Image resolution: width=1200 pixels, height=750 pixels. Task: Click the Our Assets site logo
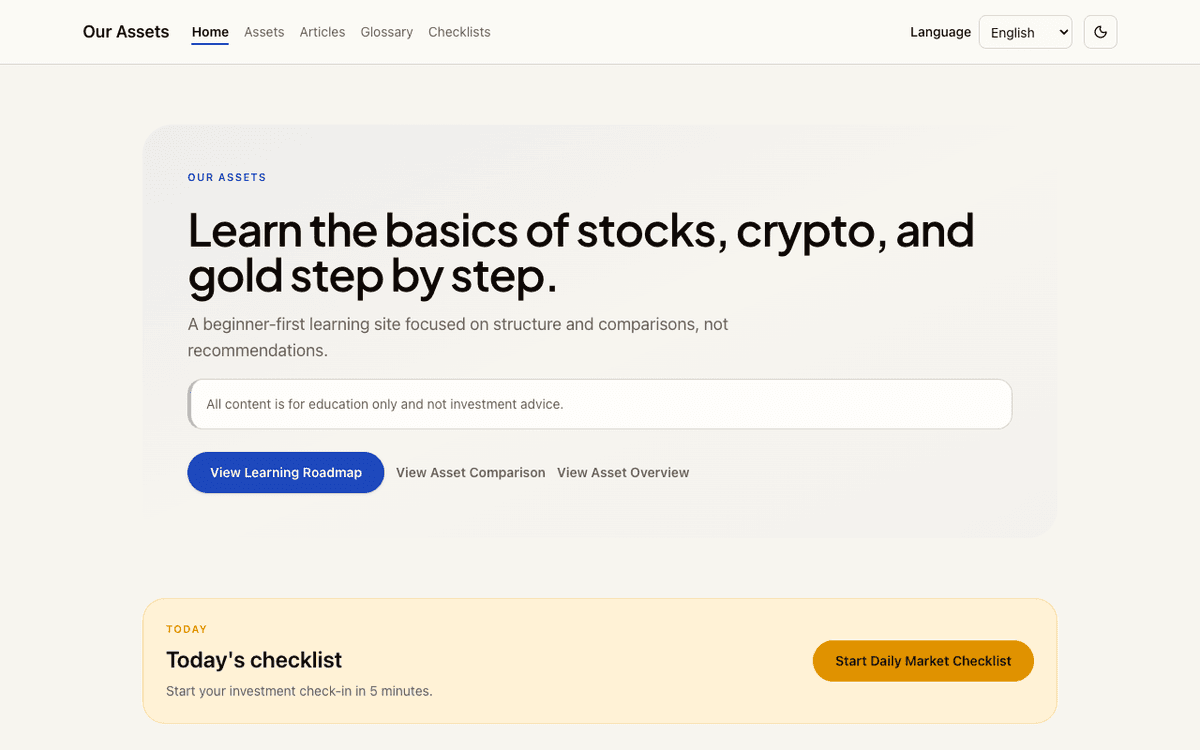tap(126, 32)
